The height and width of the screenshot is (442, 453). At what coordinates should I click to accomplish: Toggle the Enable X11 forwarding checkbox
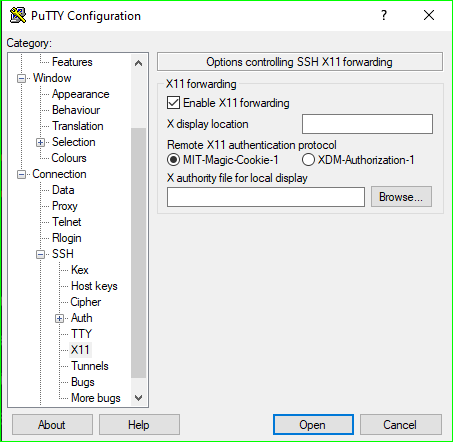tap(173, 103)
